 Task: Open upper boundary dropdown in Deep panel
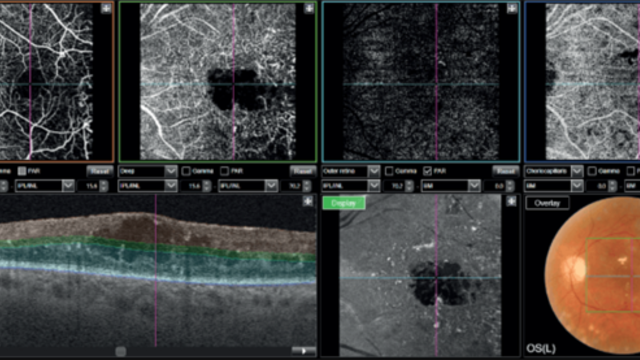(147, 186)
